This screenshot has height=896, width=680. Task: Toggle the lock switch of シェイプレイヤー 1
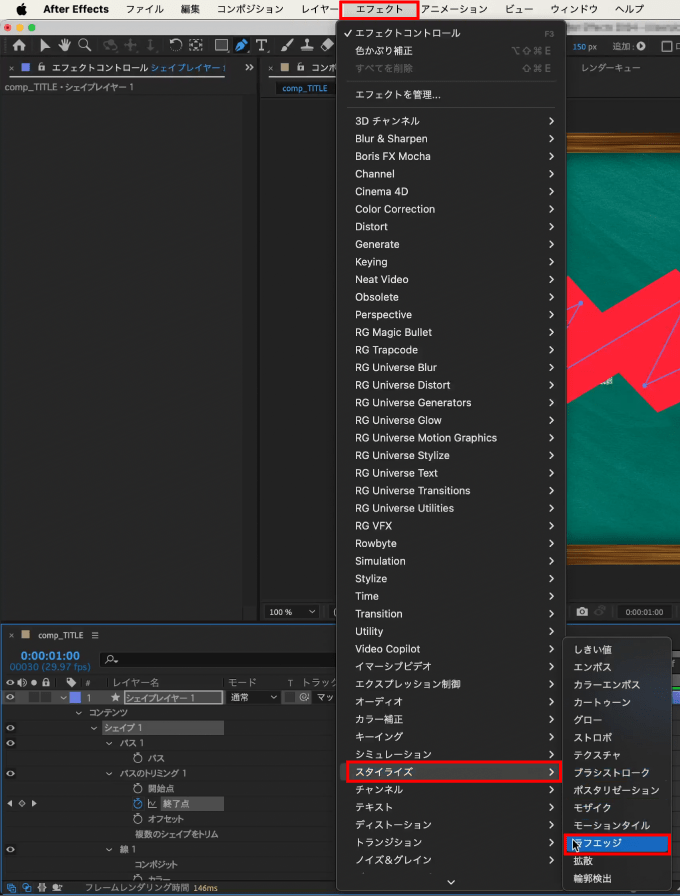tap(46, 697)
